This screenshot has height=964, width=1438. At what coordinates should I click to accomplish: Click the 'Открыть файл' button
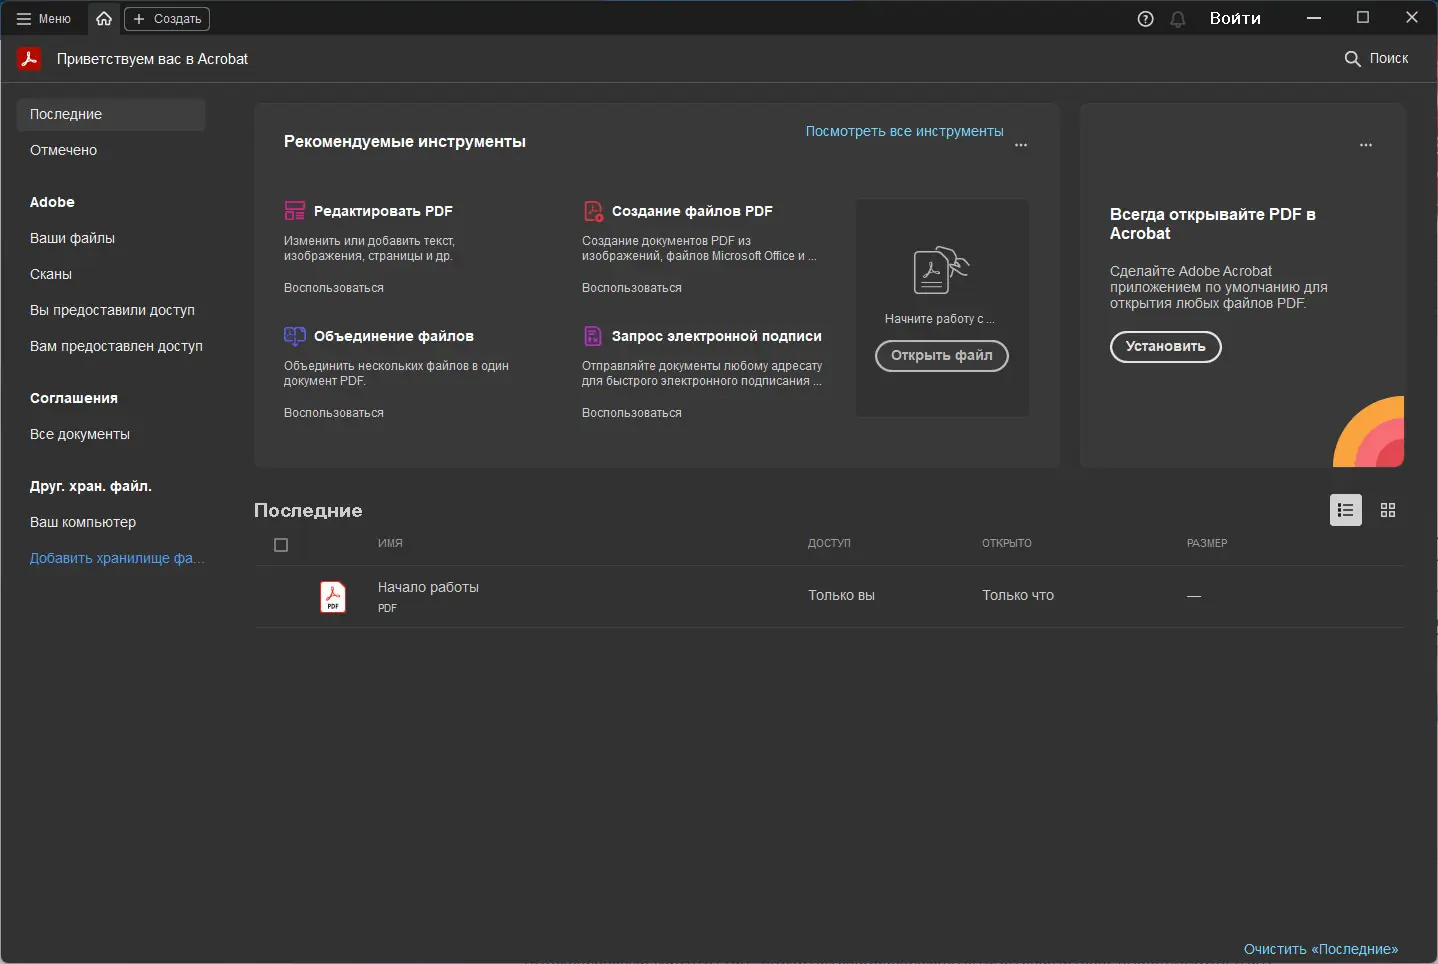(x=942, y=356)
